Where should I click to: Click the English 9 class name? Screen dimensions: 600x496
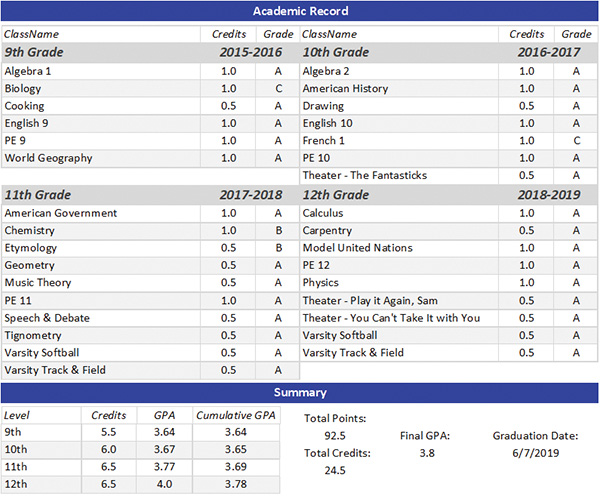(x=26, y=123)
